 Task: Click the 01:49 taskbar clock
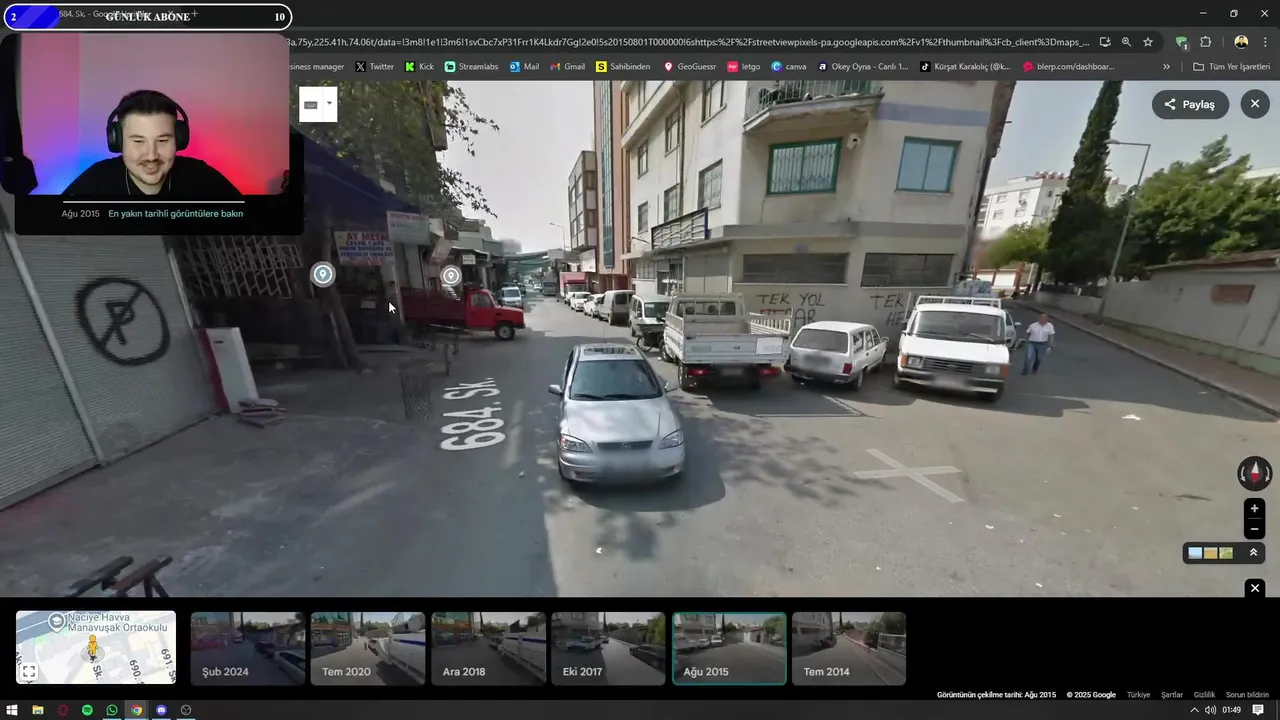1231,710
